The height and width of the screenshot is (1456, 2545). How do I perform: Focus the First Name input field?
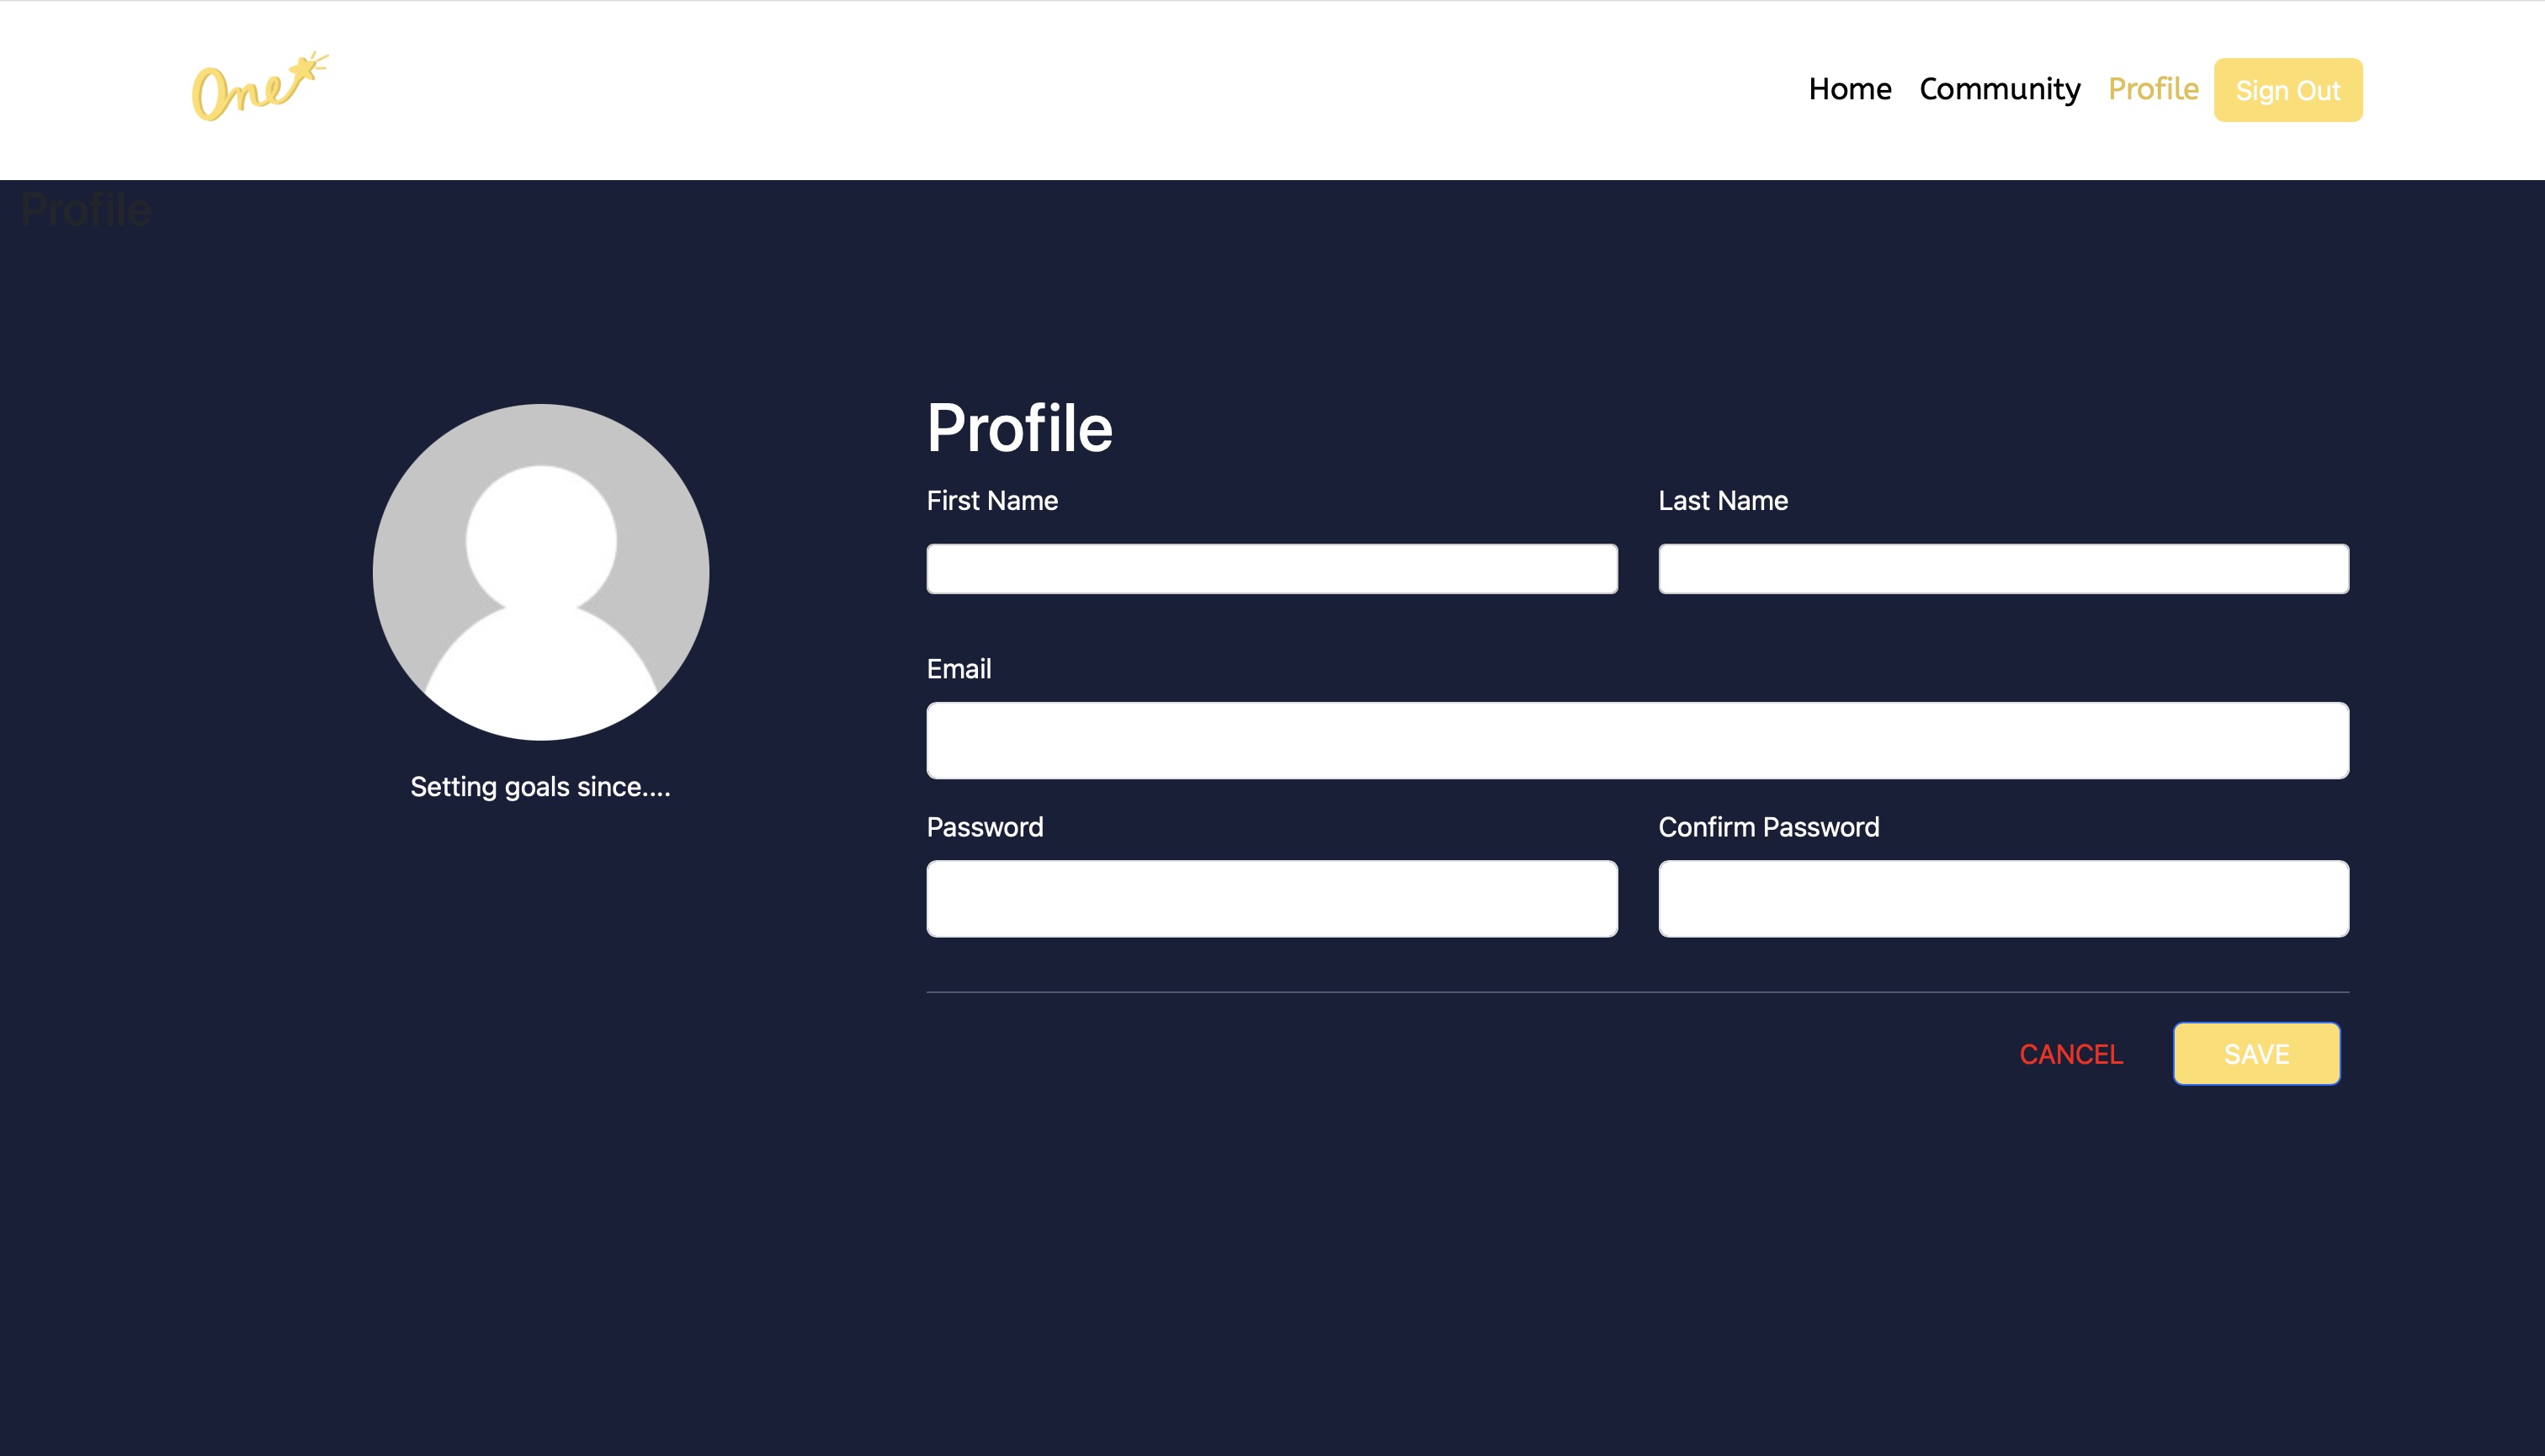coord(1271,569)
